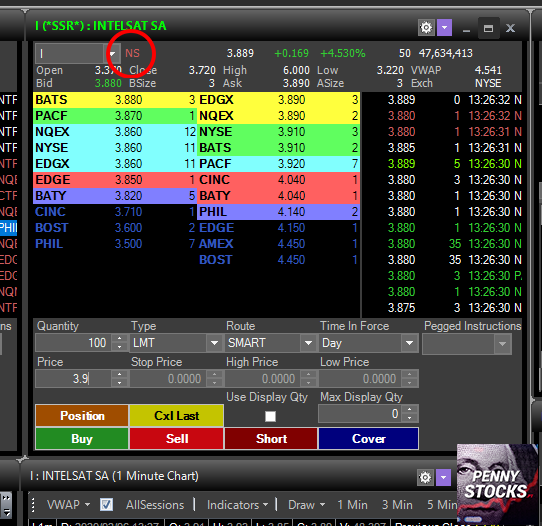Click the ticker symbol input field
This screenshot has width=542, height=526.
coord(70,54)
